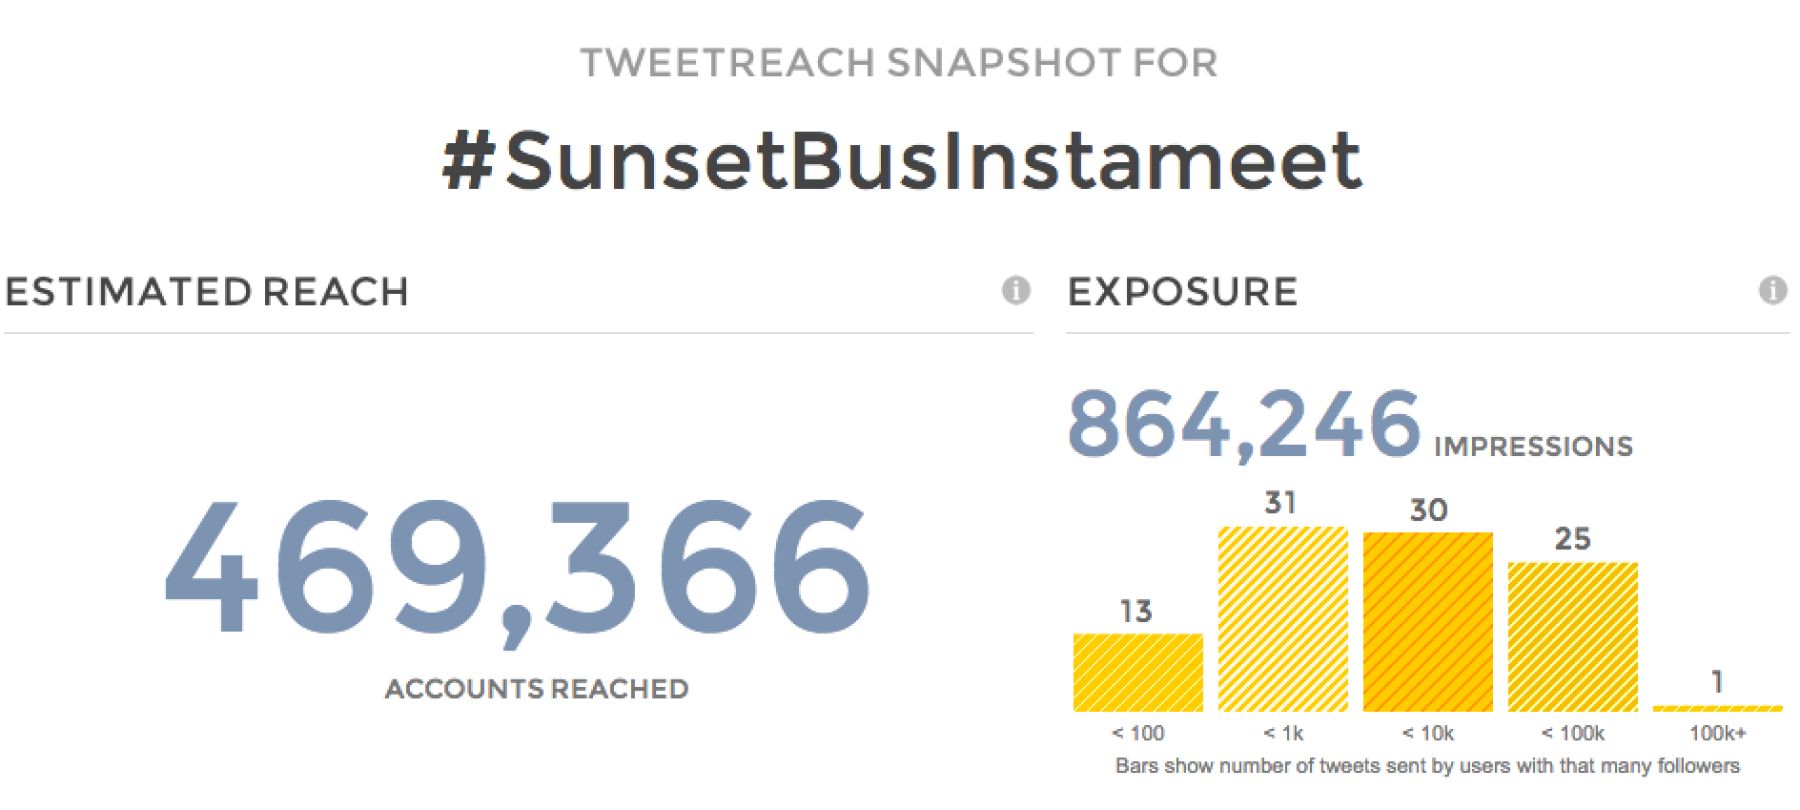
Task: Select the '100k+' axis label
Action: pos(1717,733)
